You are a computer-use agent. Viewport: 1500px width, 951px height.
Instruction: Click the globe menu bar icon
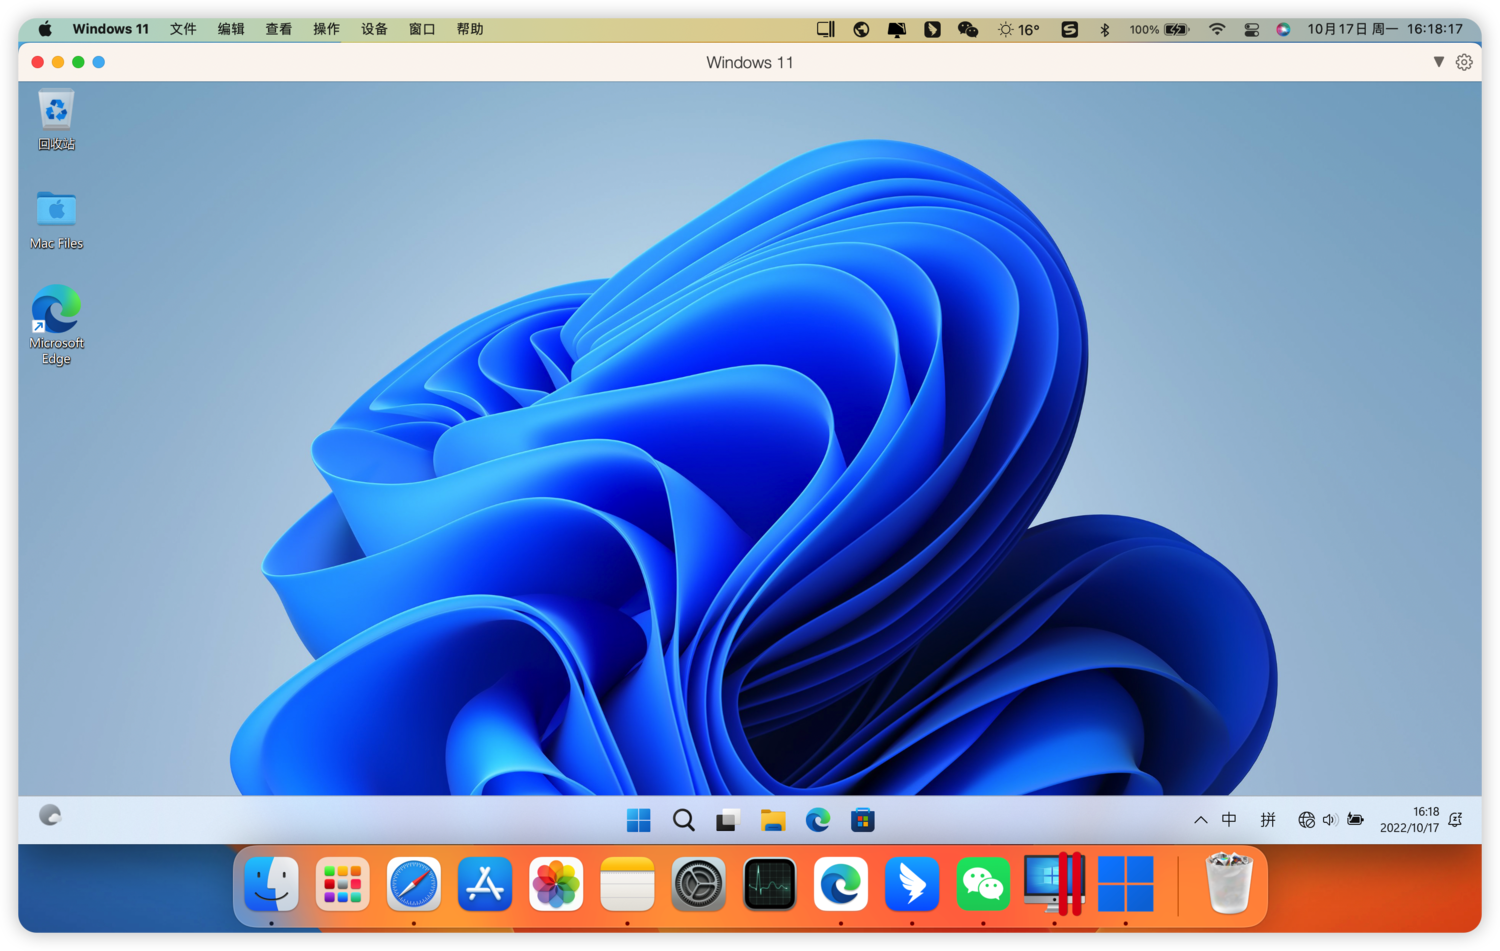coord(861,30)
